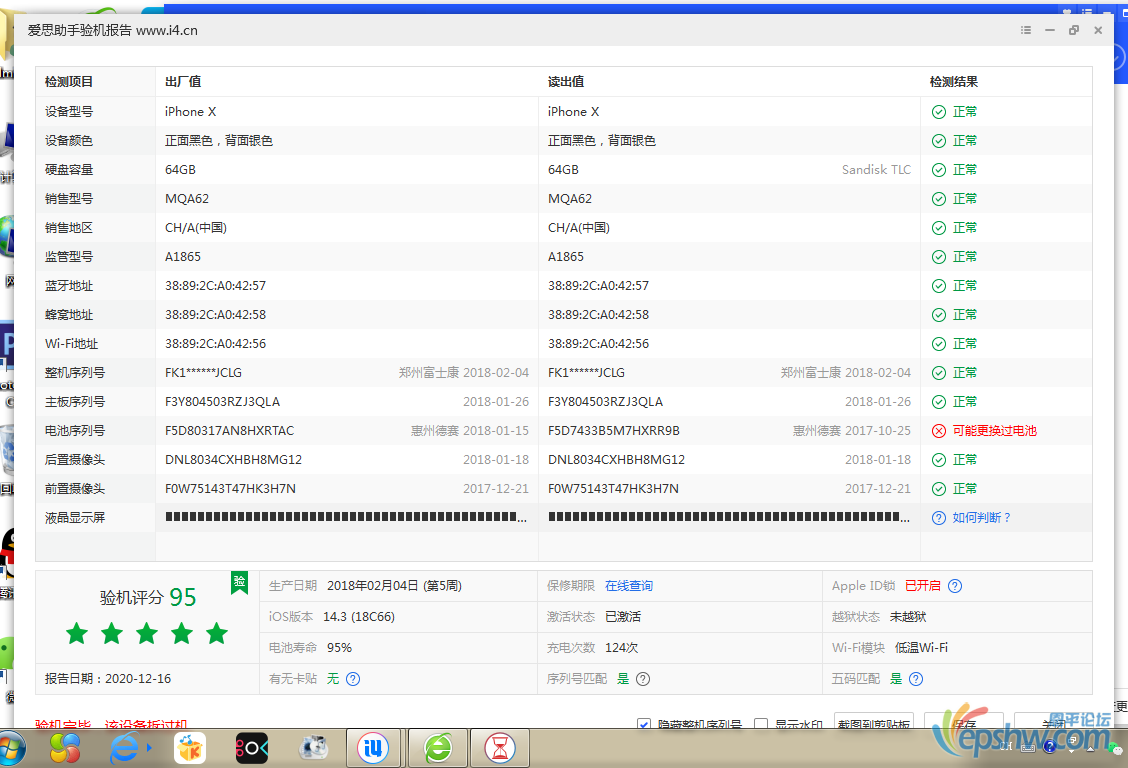Click the green 验 badge beside the score
Image resolution: width=1128 pixels, height=768 pixels.
[x=240, y=582]
